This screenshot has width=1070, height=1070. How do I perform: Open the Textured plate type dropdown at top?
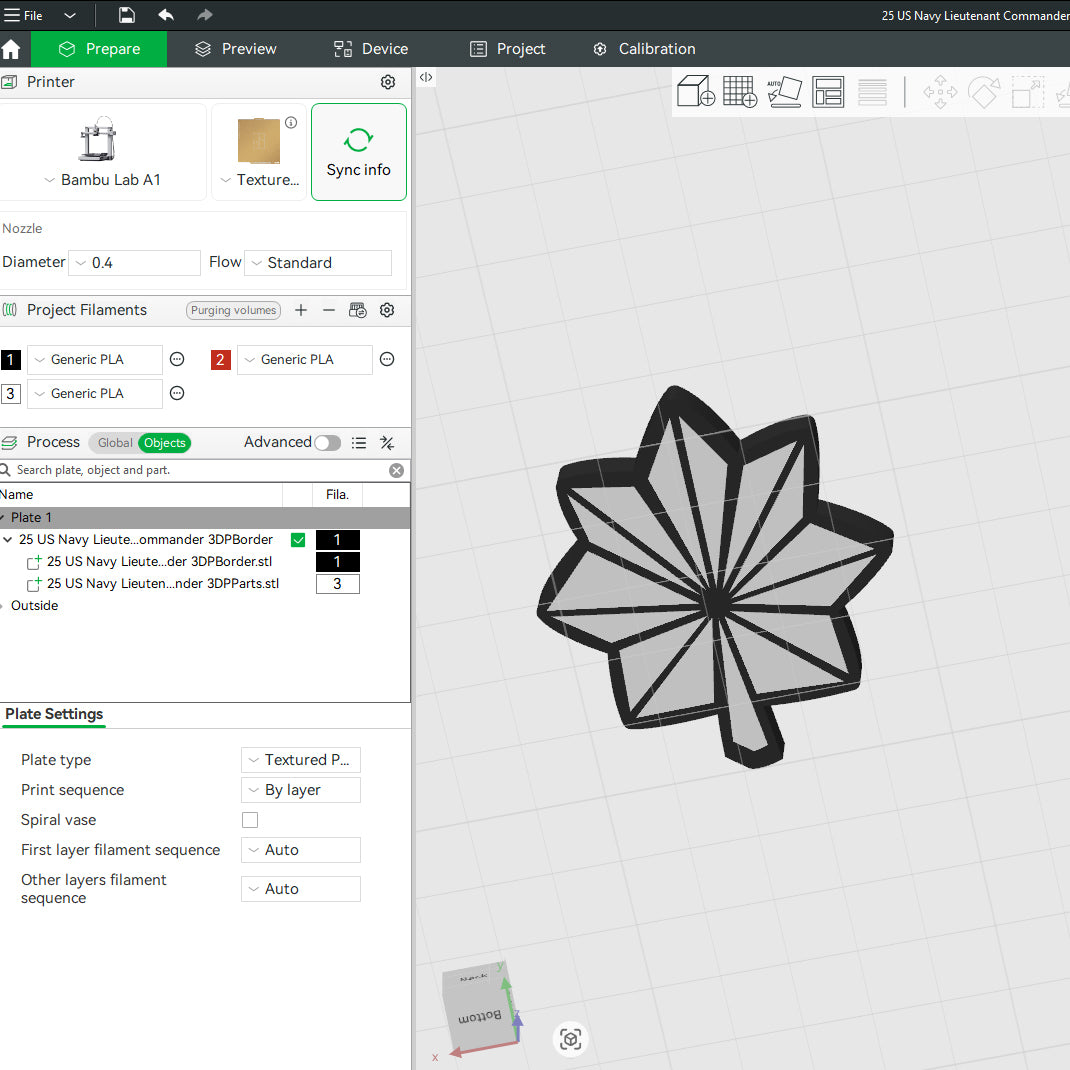pyautogui.click(x=259, y=180)
